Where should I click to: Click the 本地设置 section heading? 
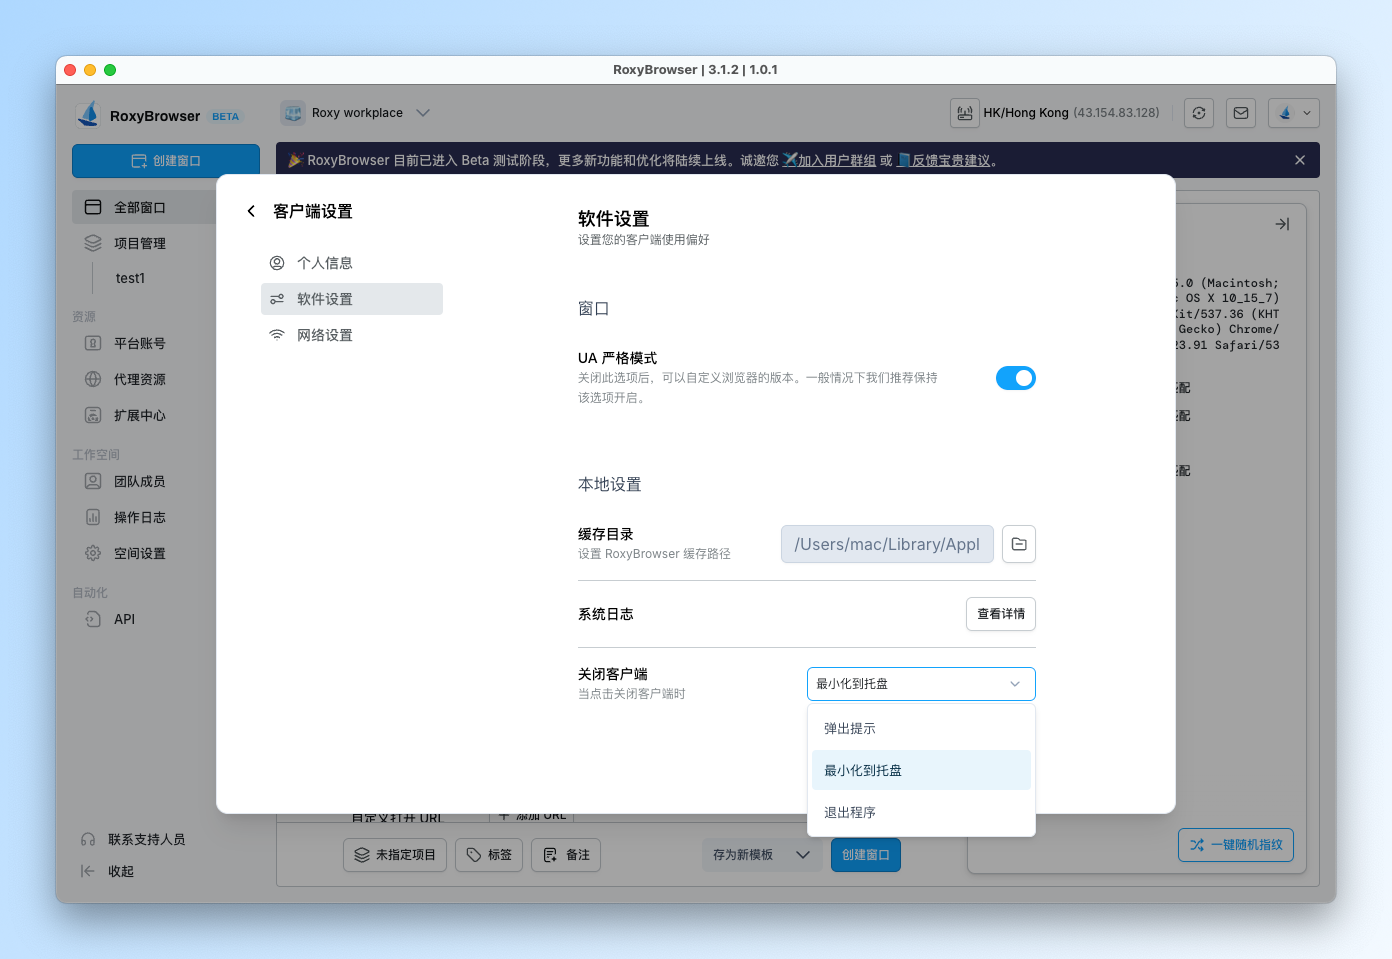tap(610, 484)
